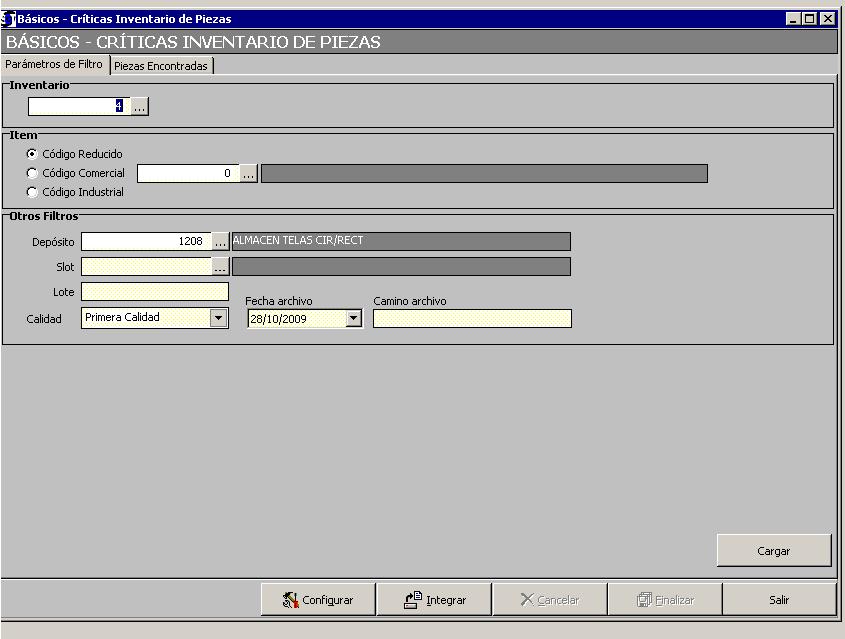
Task: Click the Integrar button with document icon
Action: coord(434,600)
